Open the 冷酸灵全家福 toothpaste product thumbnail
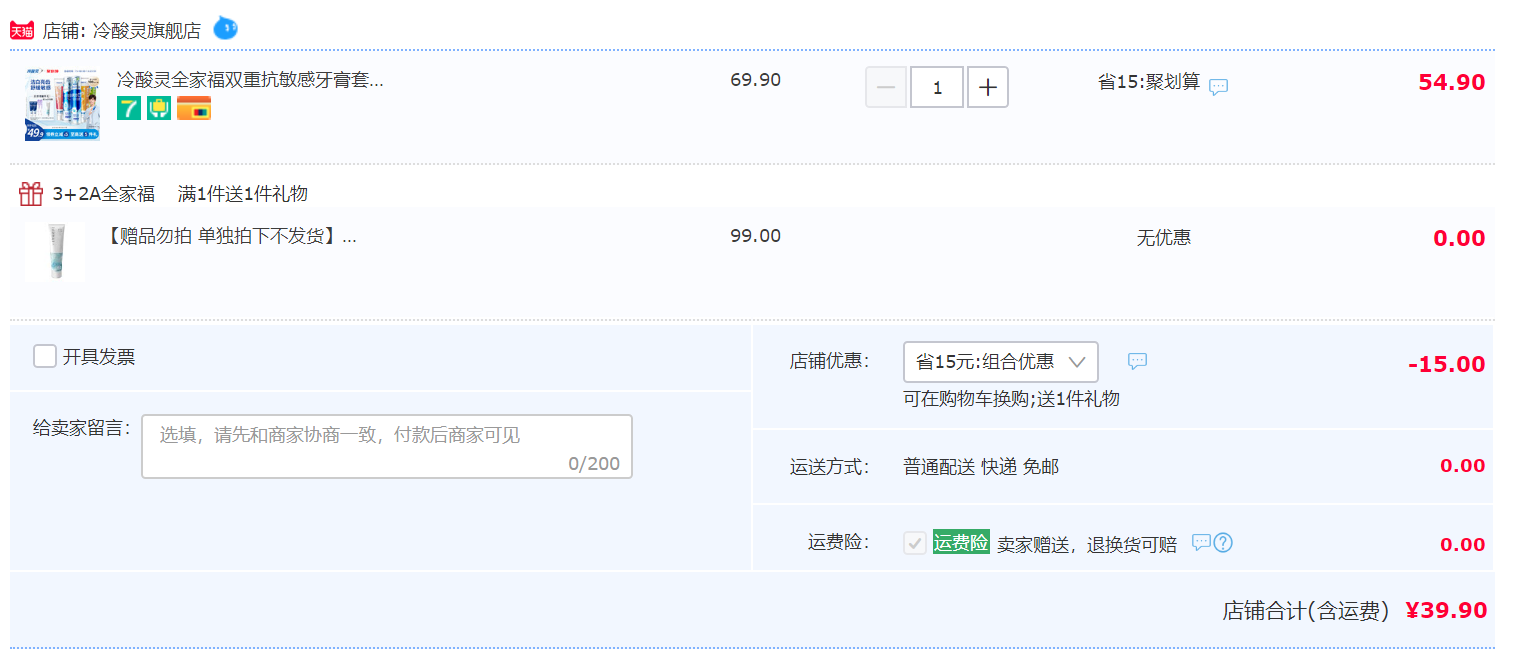 62,105
